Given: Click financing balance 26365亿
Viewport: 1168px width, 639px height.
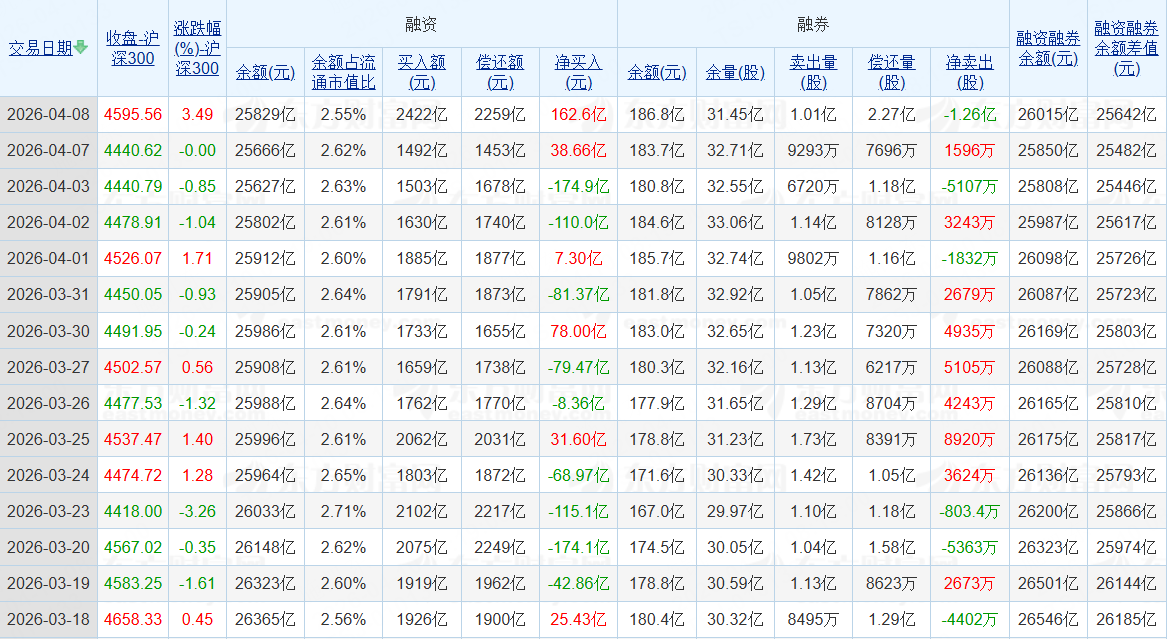Looking at the screenshot, I should tap(265, 620).
